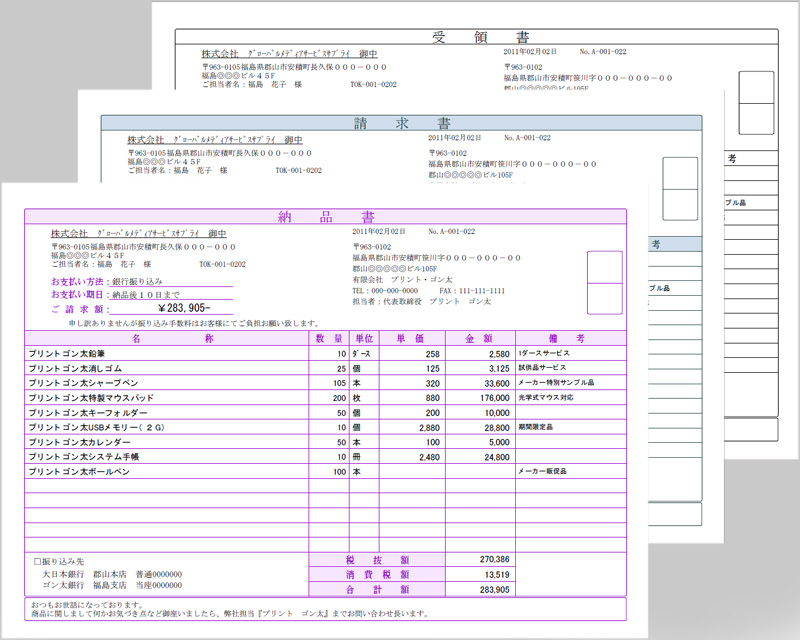Viewport: 800px width, 640px height.
Task: Click the 備考 column header on 納品書
Action: pyautogui.click(x=570, y=338)
